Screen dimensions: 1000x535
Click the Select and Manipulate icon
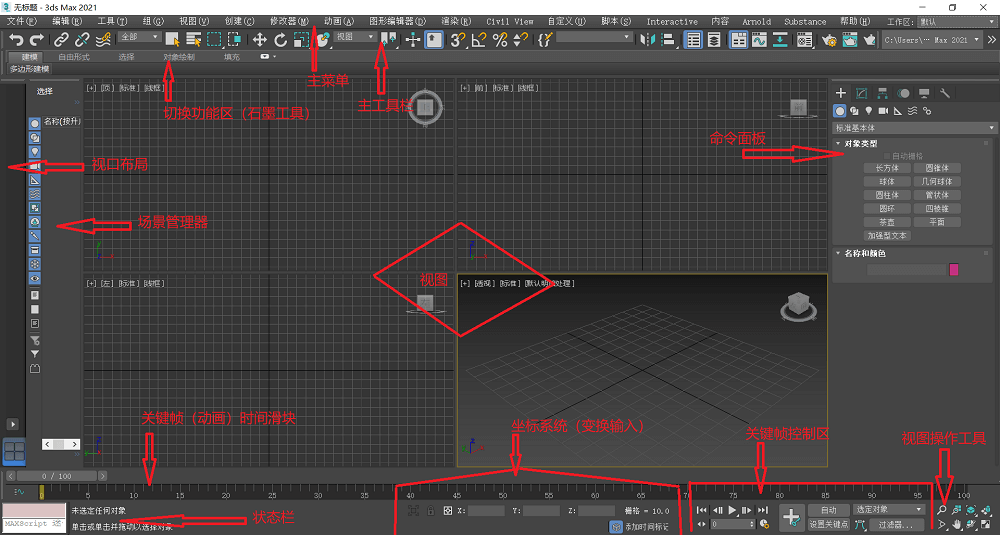click(x=413, y=40)
